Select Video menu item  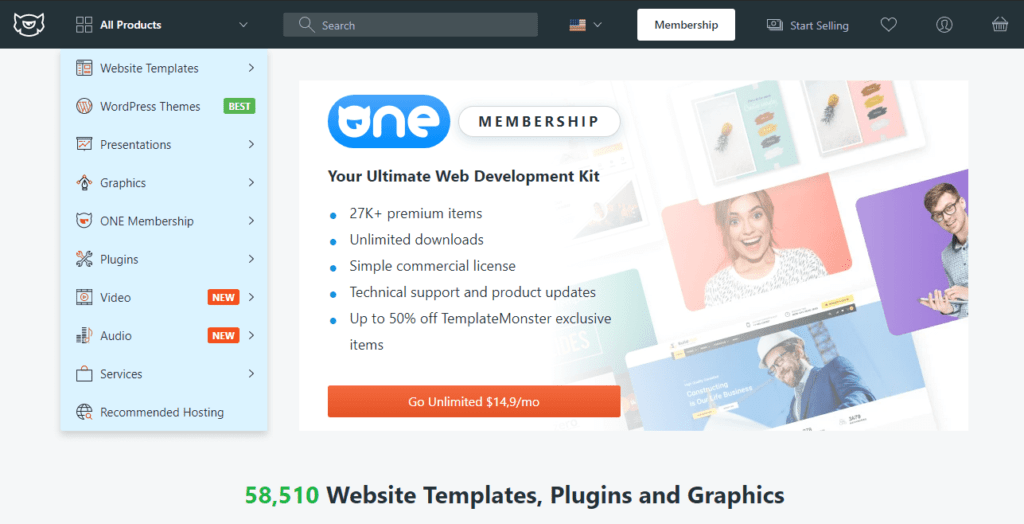point(164,297)
